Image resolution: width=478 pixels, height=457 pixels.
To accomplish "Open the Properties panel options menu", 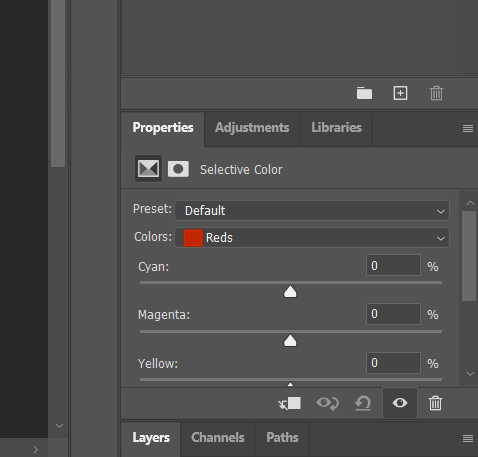I will click(x=468, y=128).
